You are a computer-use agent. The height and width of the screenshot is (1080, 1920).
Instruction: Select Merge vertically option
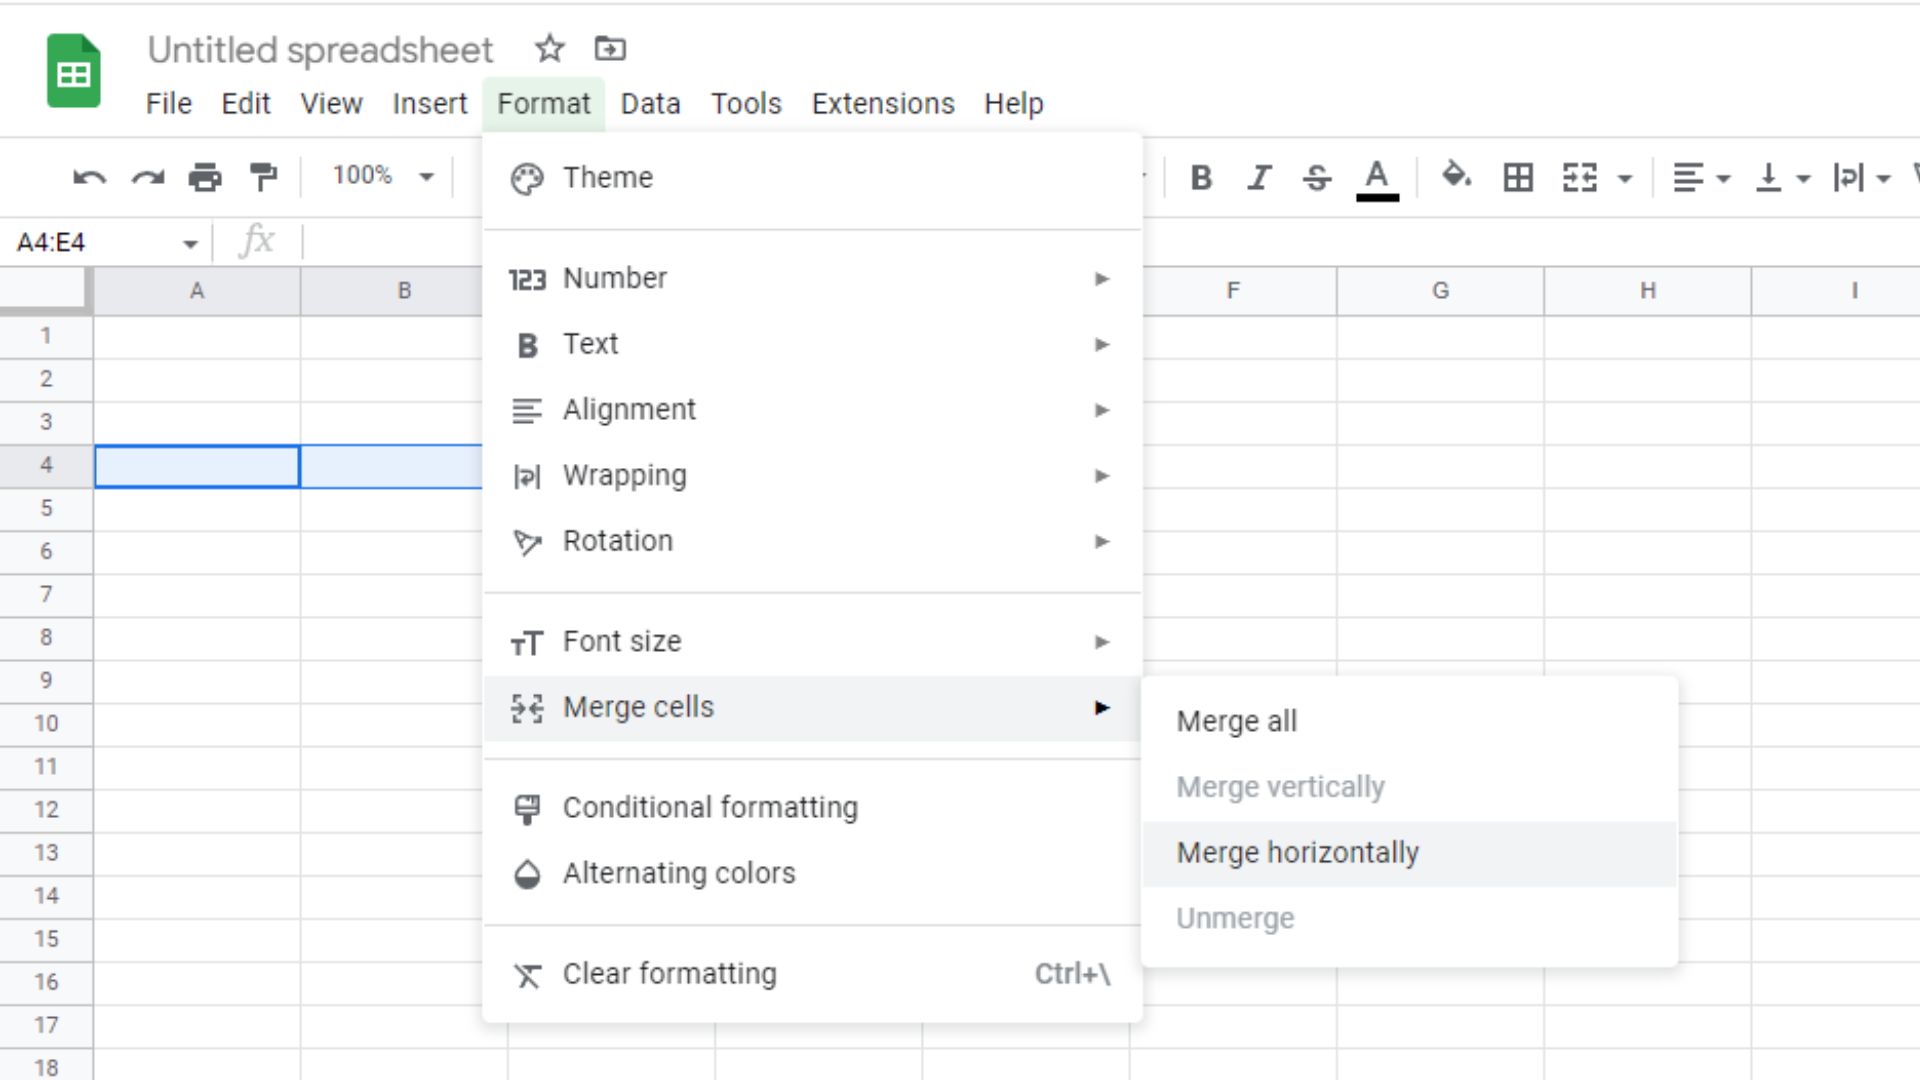[1280, 786]
